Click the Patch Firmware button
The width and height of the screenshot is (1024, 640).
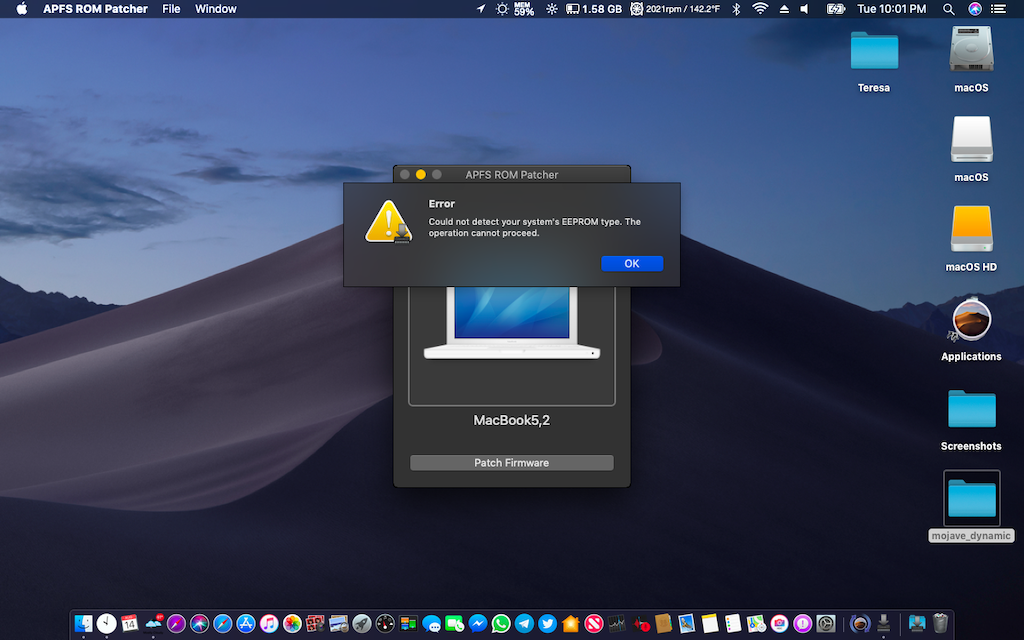[x=511, y=462]
